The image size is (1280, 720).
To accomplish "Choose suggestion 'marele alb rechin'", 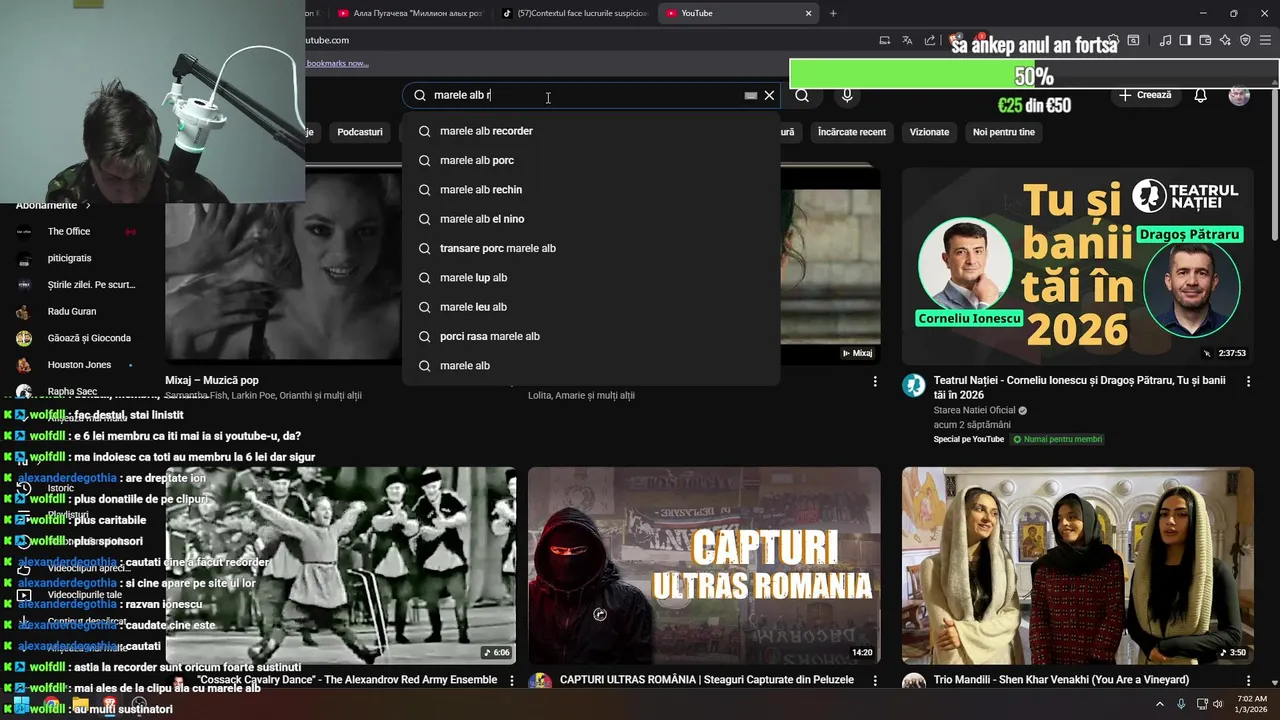I will point(591,190).
